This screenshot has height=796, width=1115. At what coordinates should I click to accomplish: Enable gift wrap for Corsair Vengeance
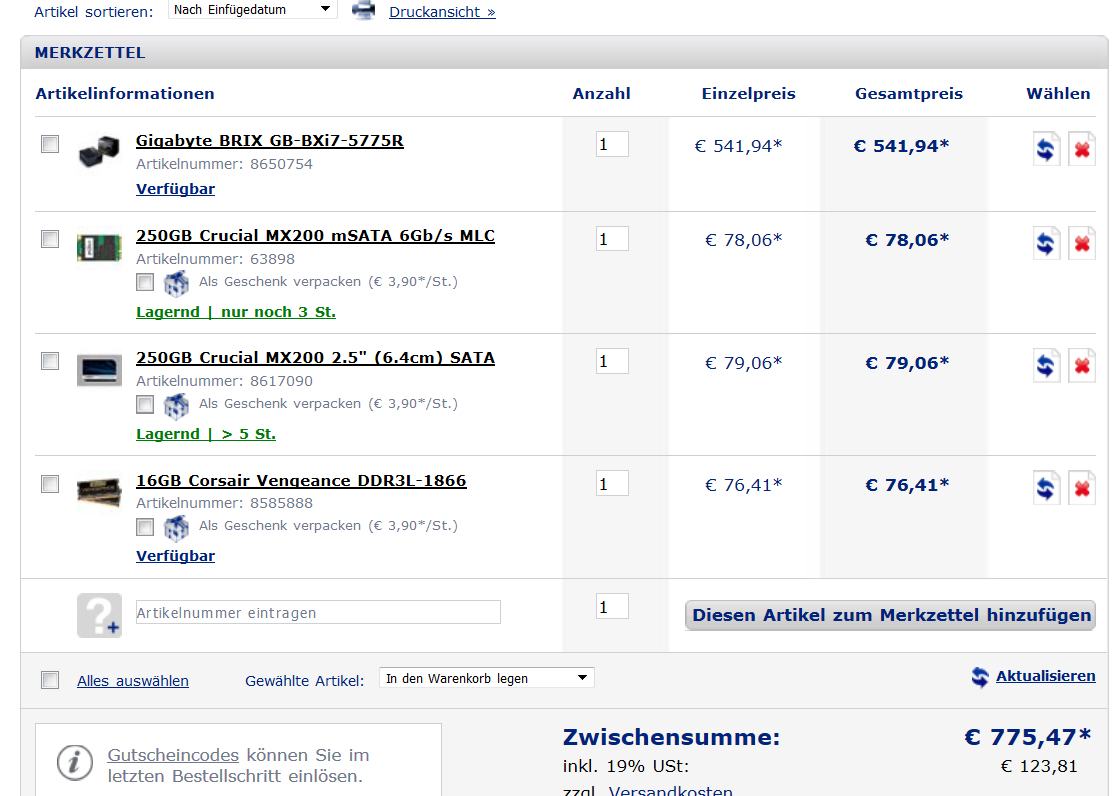pos(145,527)
